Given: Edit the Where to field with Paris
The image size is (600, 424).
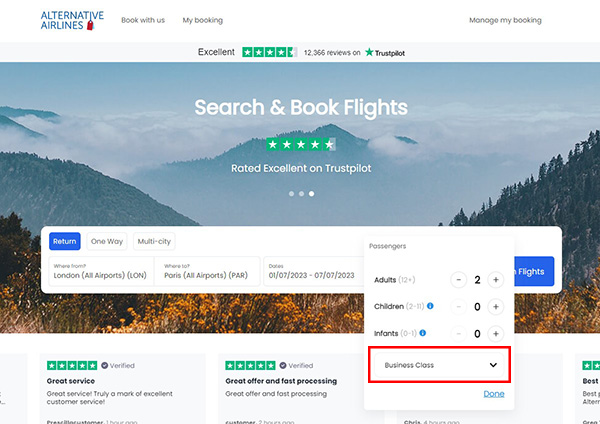Looking at the screenshot, I should (x=207, y=271).
